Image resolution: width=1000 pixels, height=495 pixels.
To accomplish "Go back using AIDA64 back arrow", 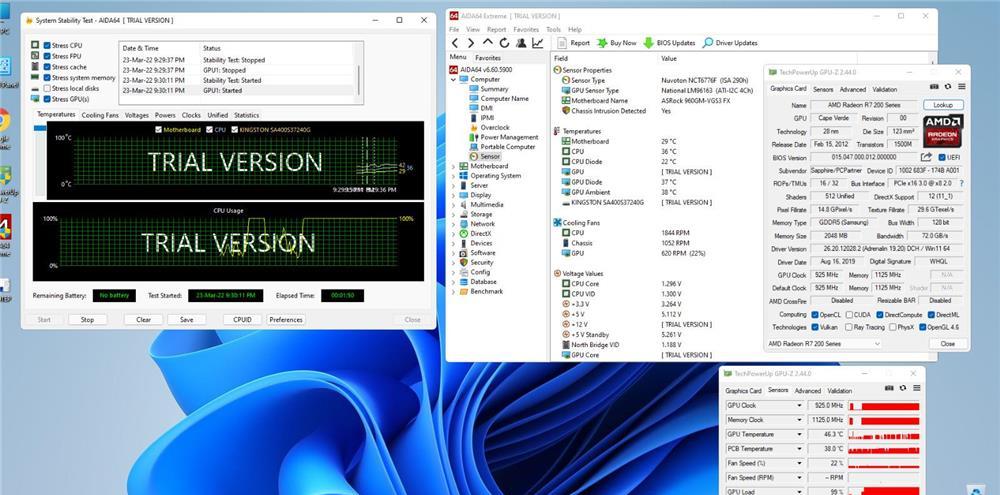I will (455, 43).
